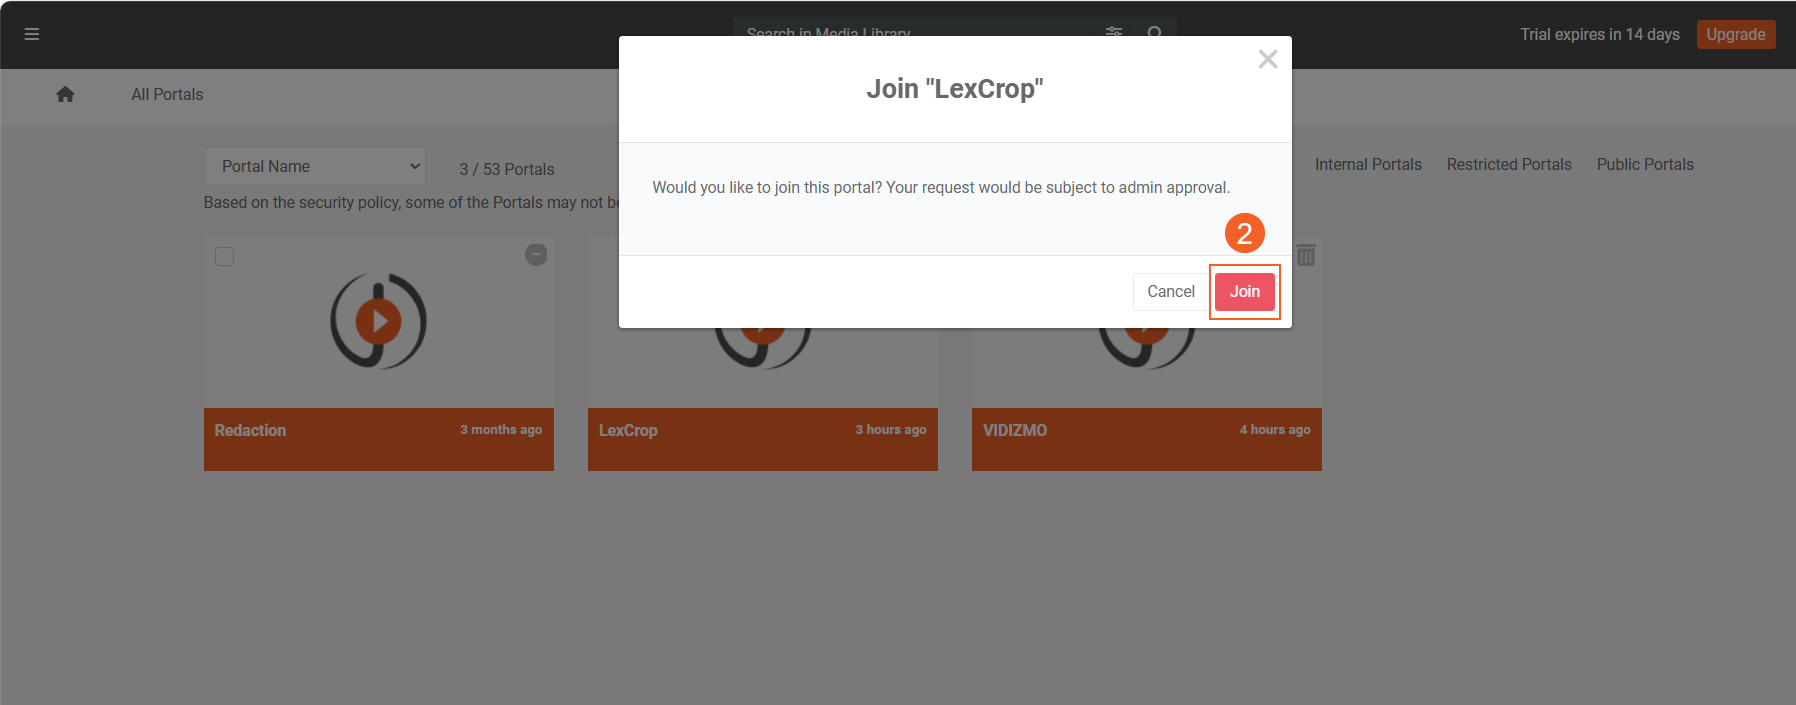The width and height of the screenshot is (1796, 705).
Task: Switch to the Public Portals tab
Action: point(1645,164)
